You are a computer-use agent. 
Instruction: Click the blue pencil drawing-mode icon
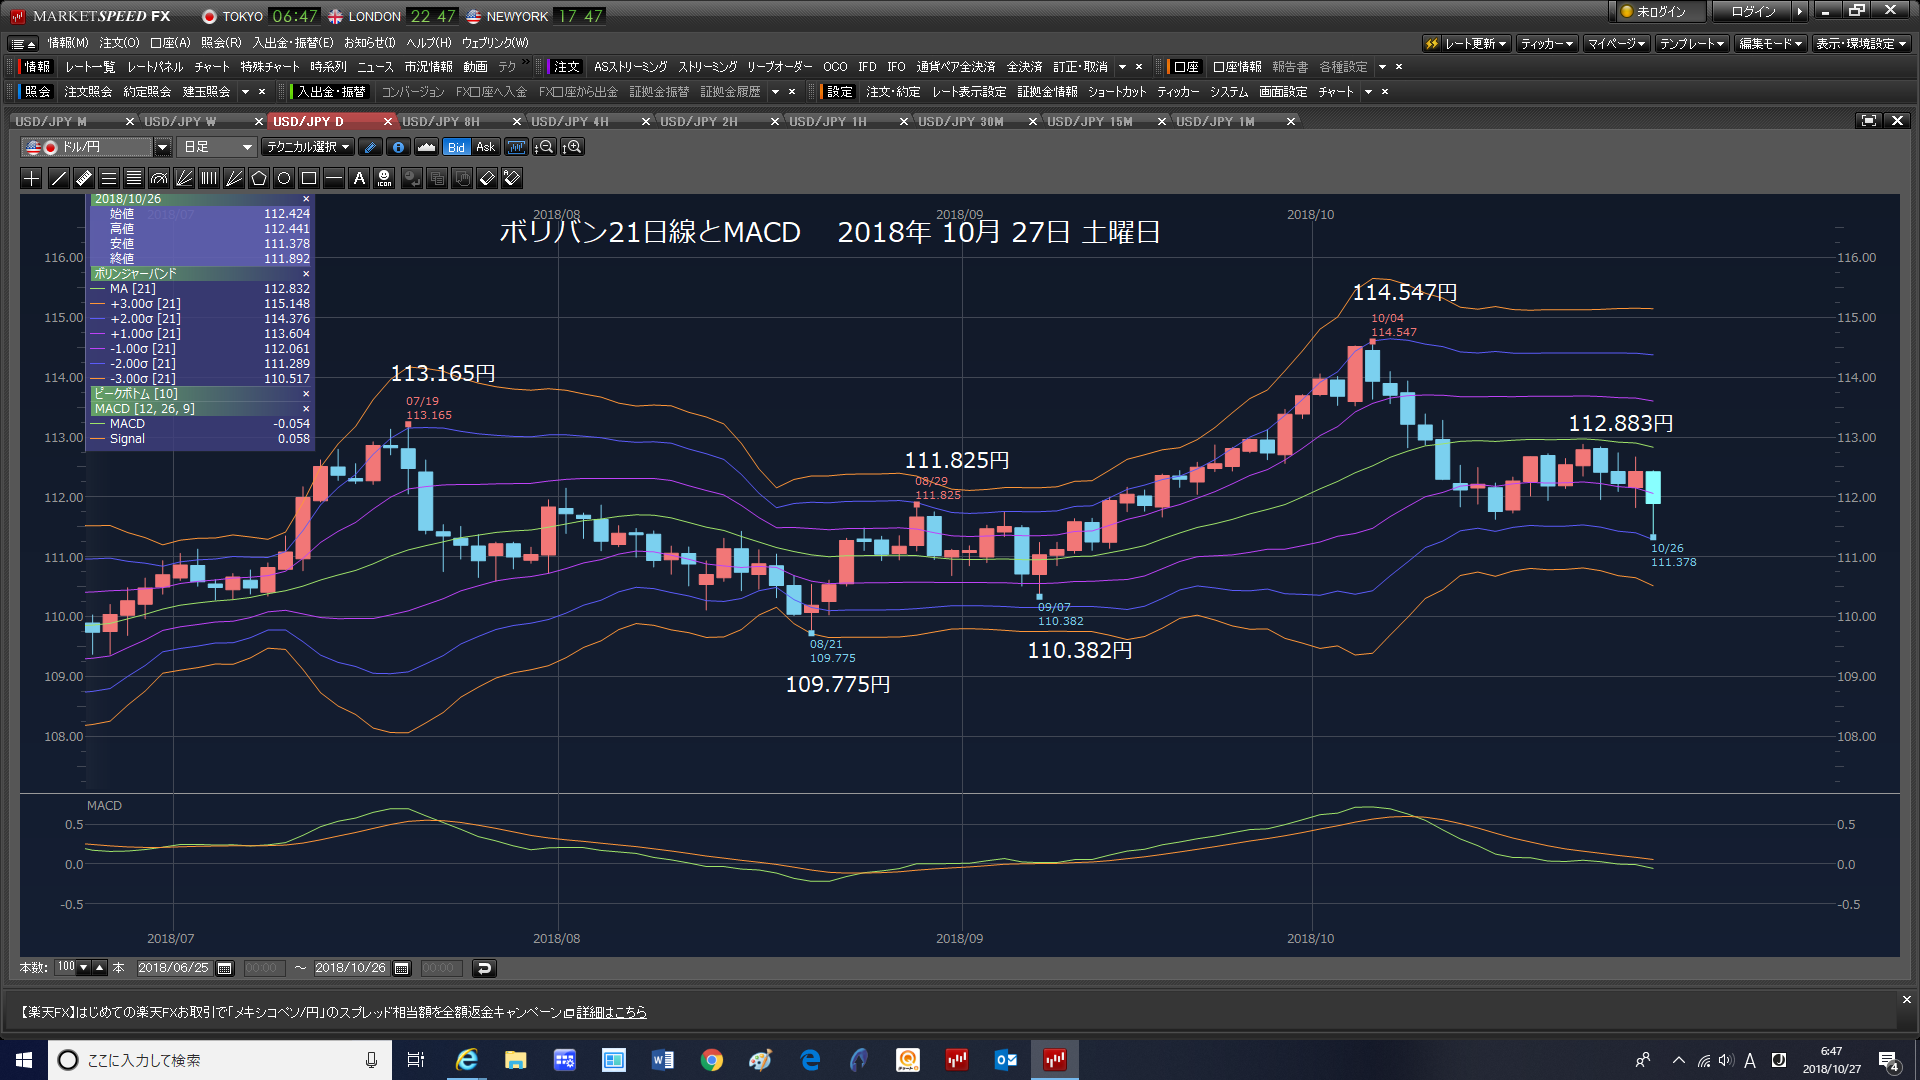(370, 147)
